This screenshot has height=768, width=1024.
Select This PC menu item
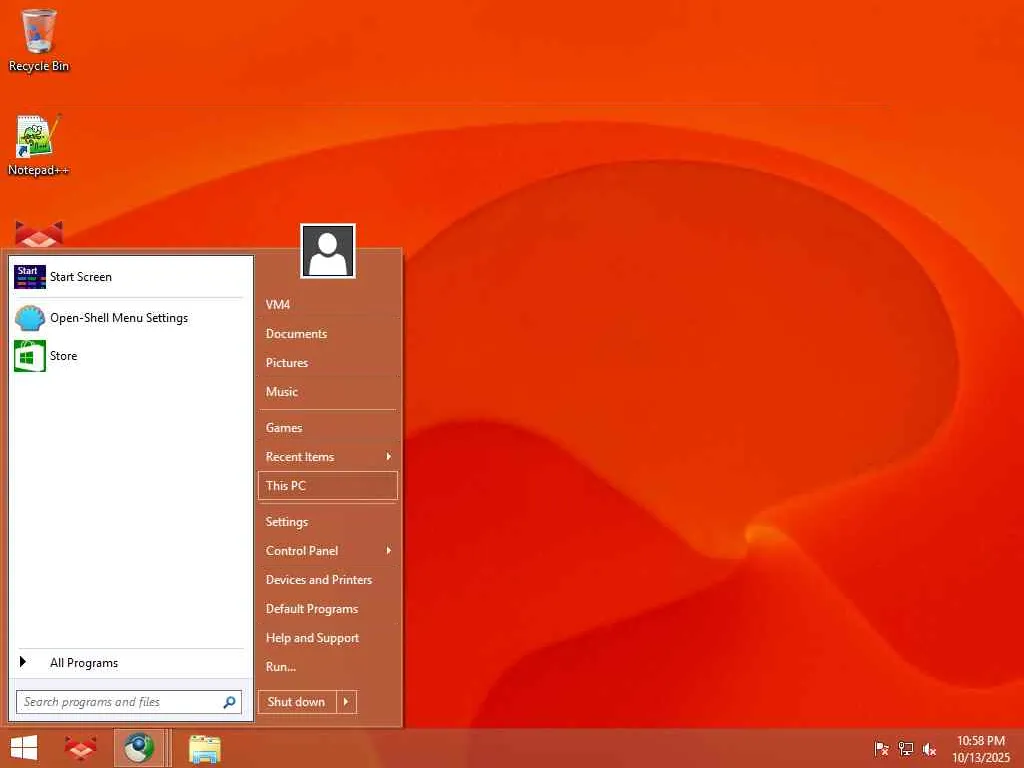point(328,486)
